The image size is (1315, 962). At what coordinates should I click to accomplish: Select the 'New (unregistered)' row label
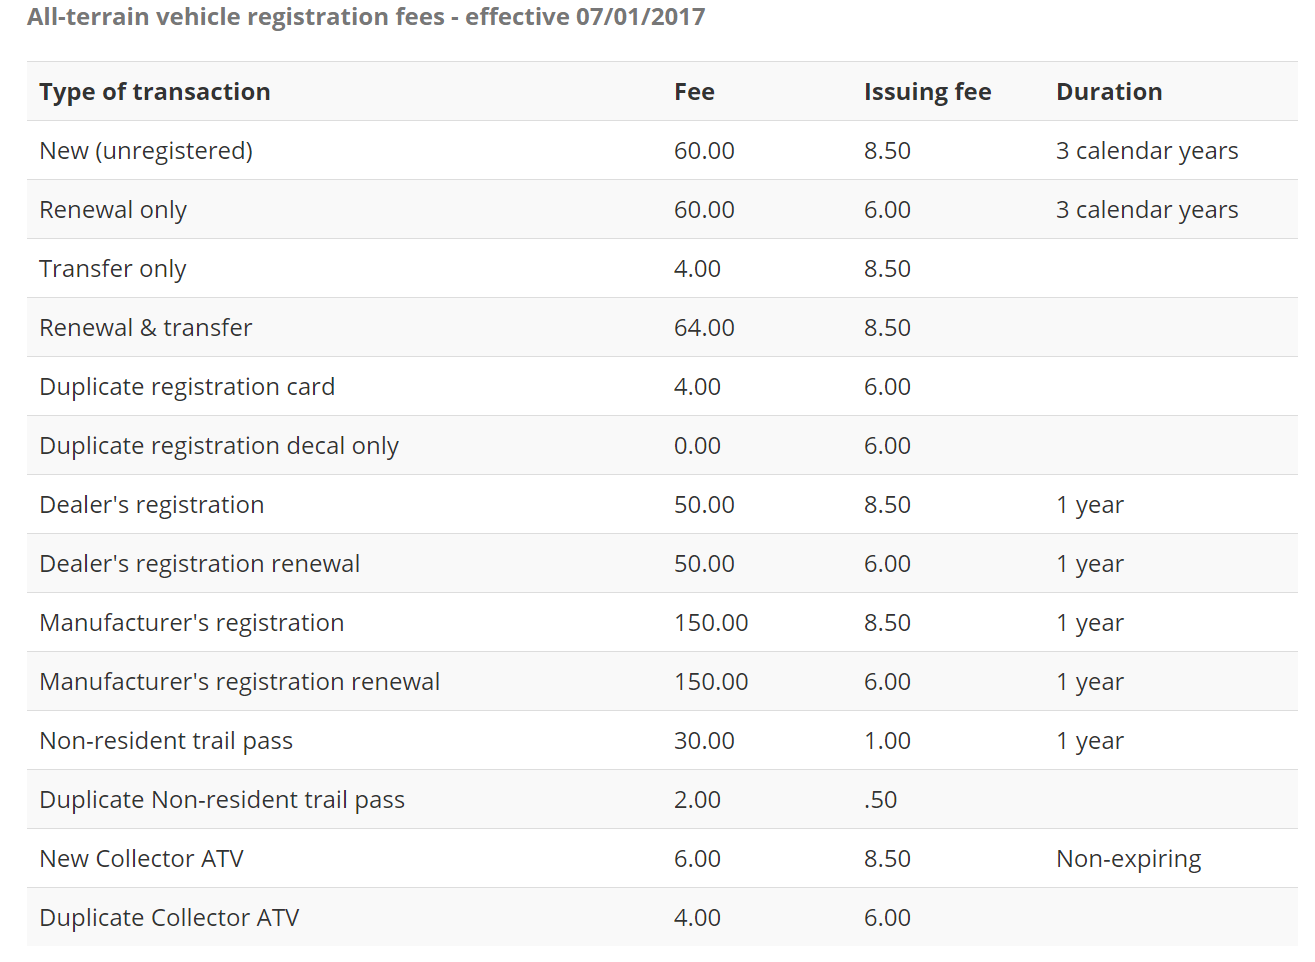point(146,151)
